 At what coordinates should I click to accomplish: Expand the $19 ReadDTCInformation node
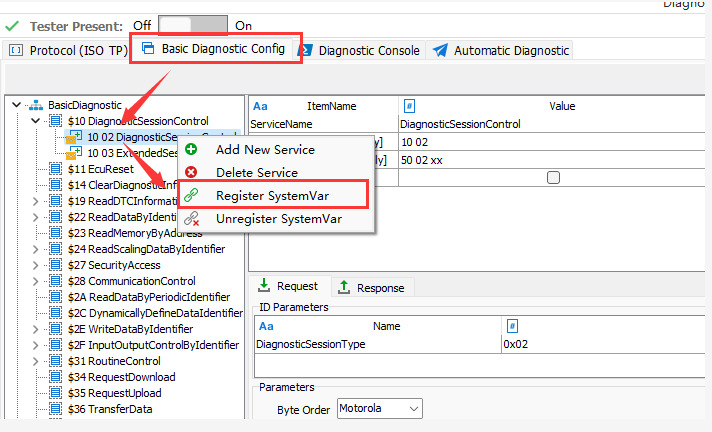[x=37, y=201]
